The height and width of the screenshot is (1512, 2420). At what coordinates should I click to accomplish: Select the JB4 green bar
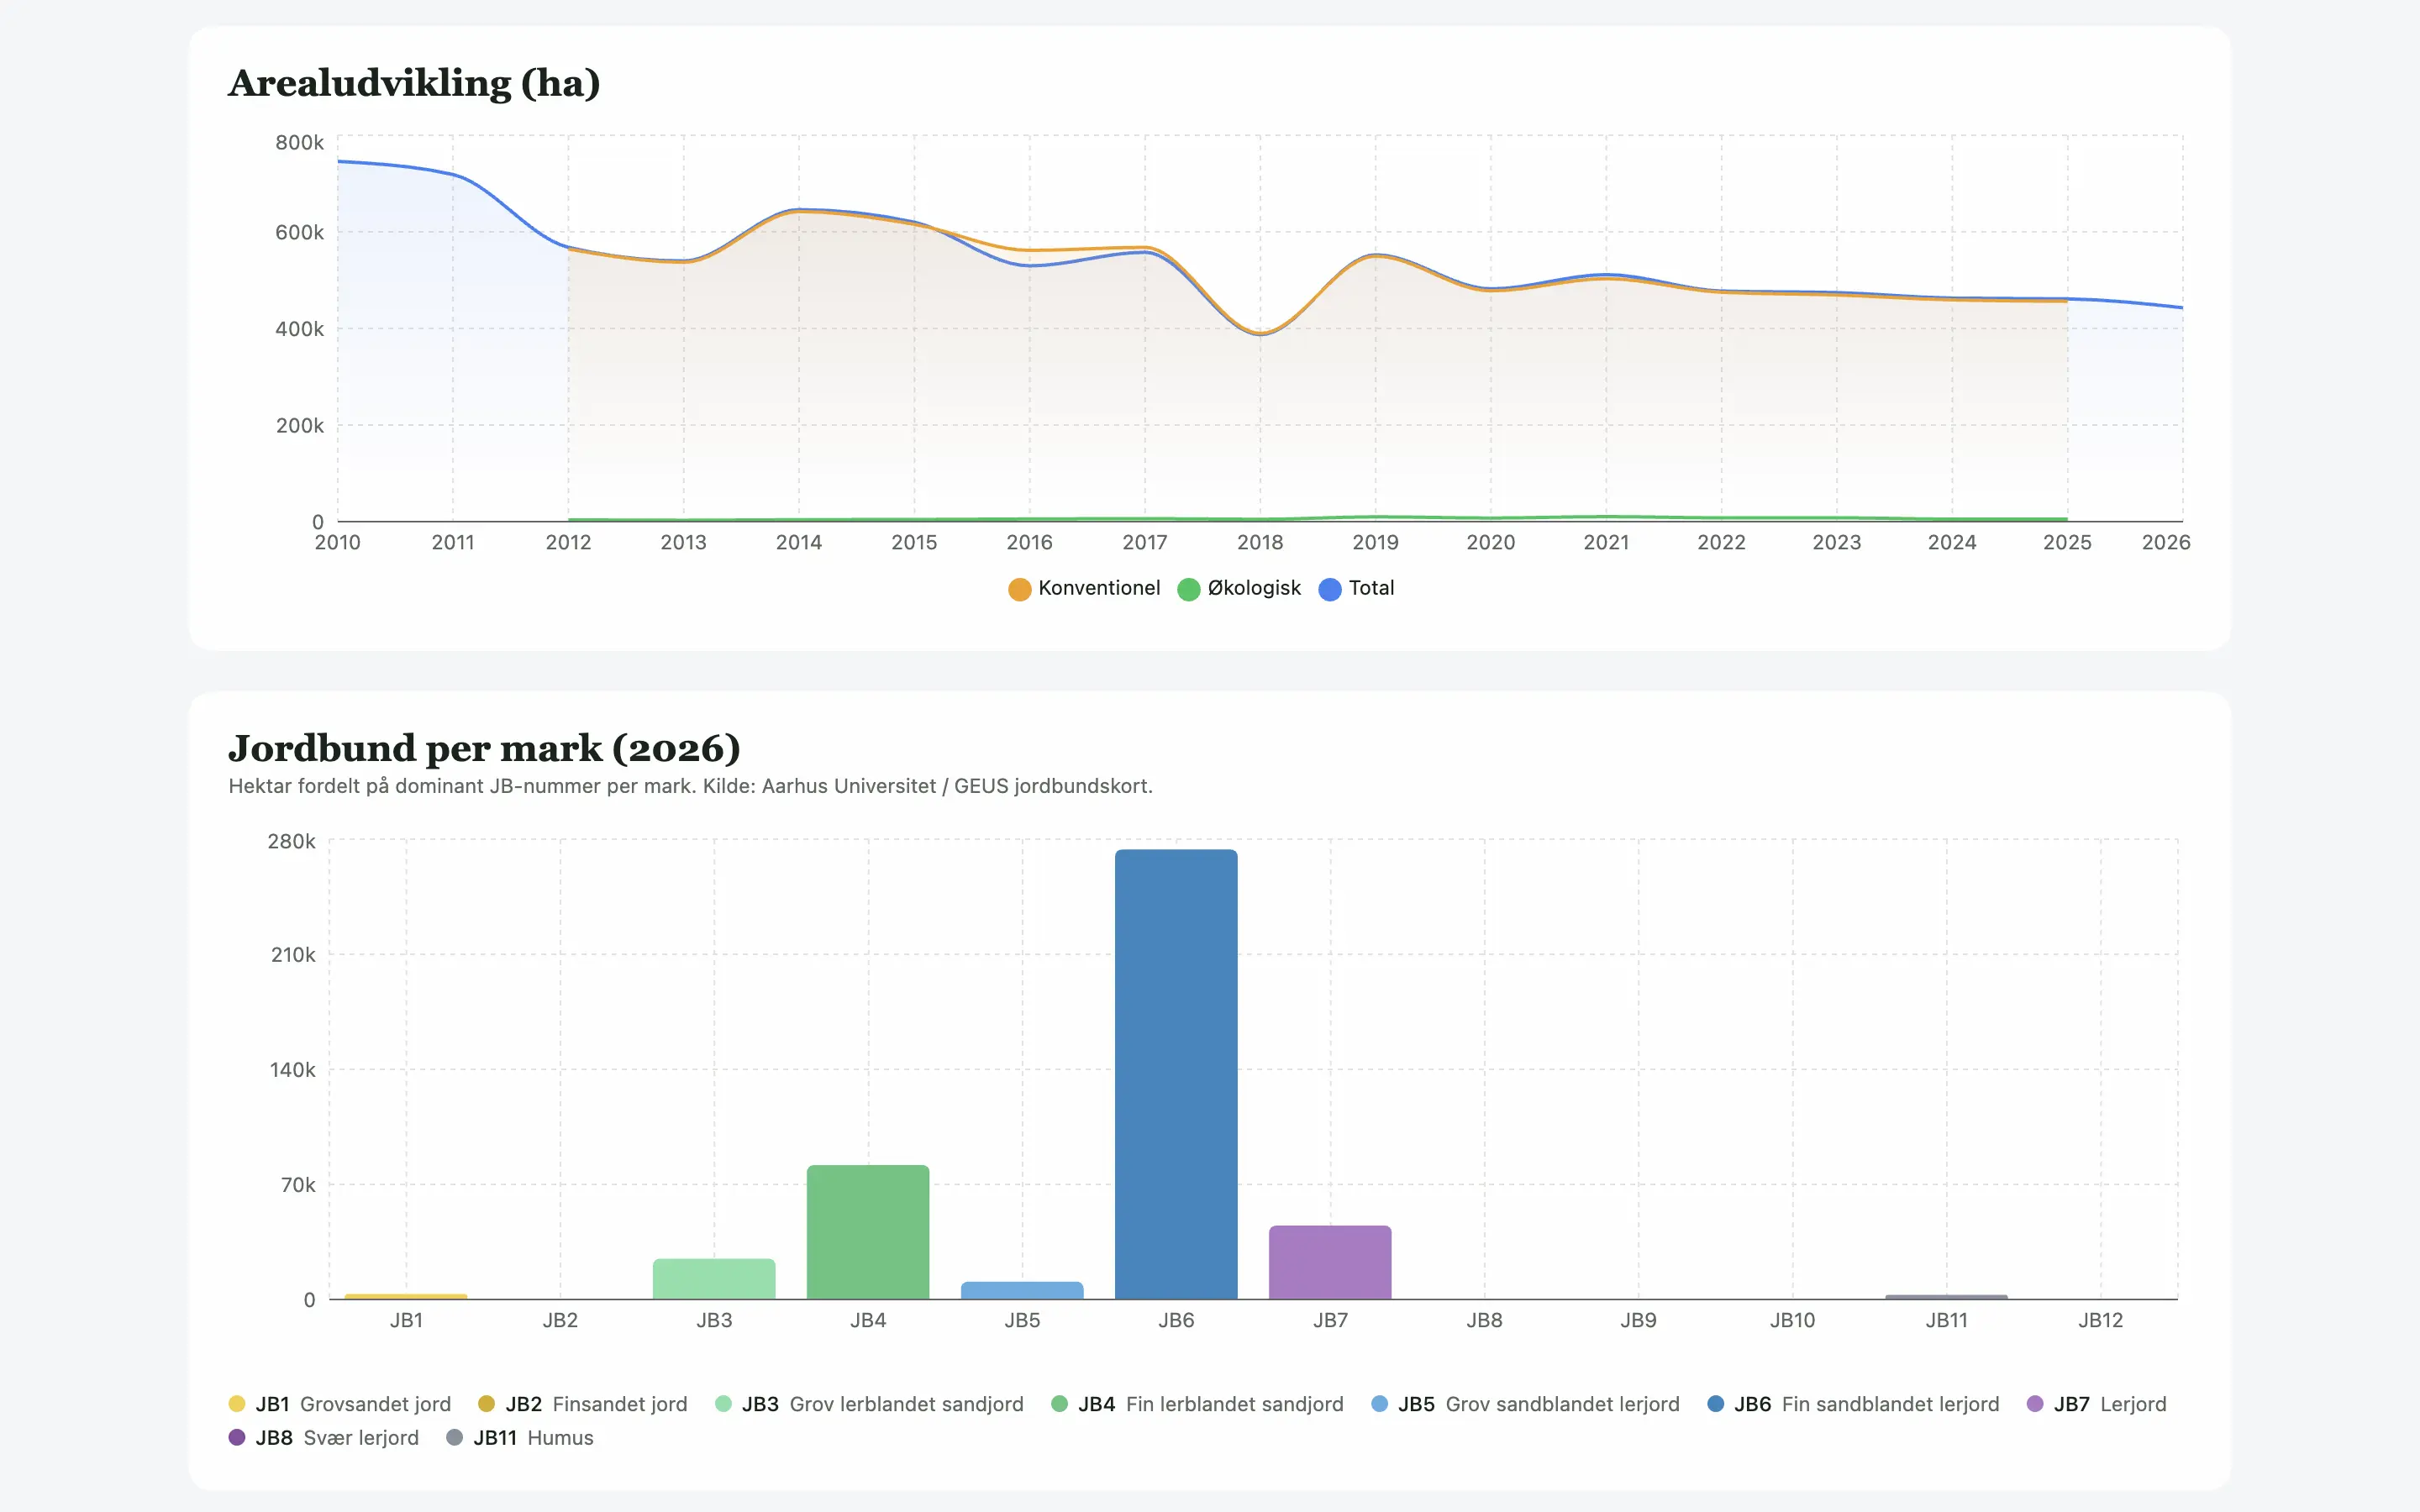point(868,1232)
